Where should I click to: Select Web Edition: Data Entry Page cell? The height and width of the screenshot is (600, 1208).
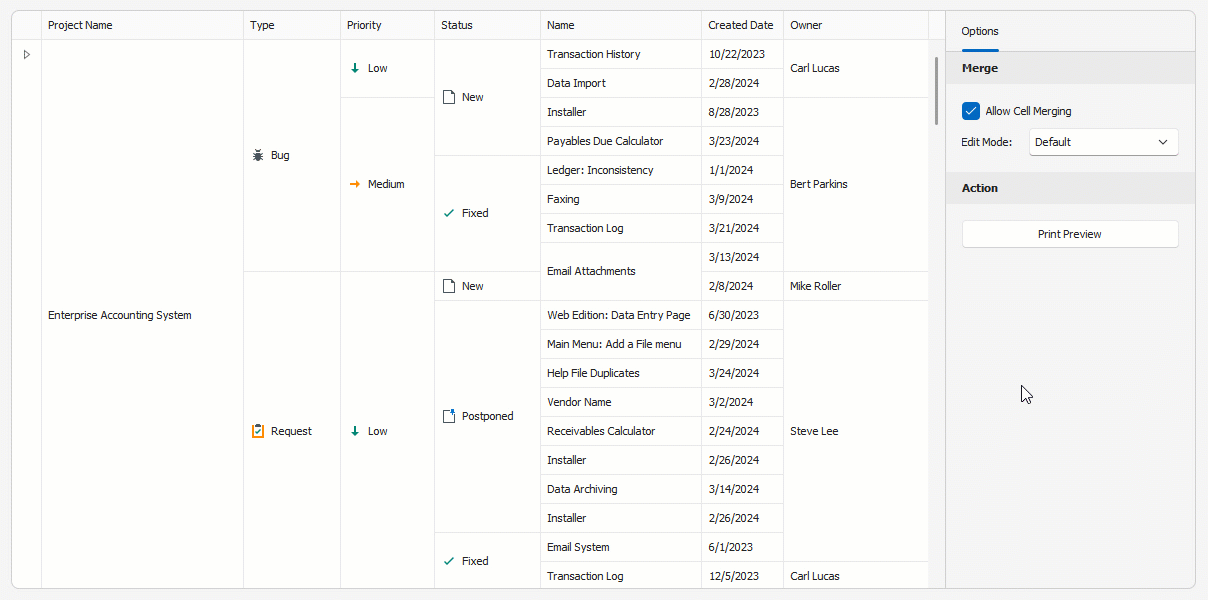click(x=621, y=315)
